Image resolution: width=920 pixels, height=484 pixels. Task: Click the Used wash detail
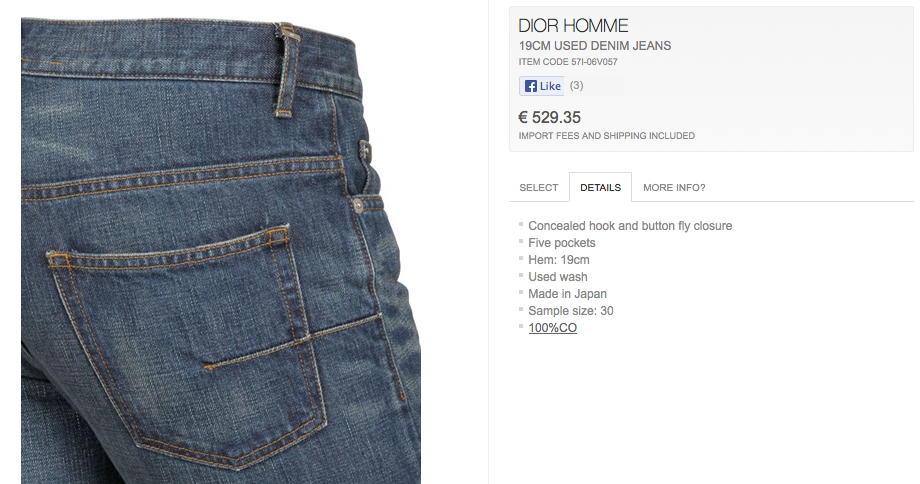pos(557,277)
